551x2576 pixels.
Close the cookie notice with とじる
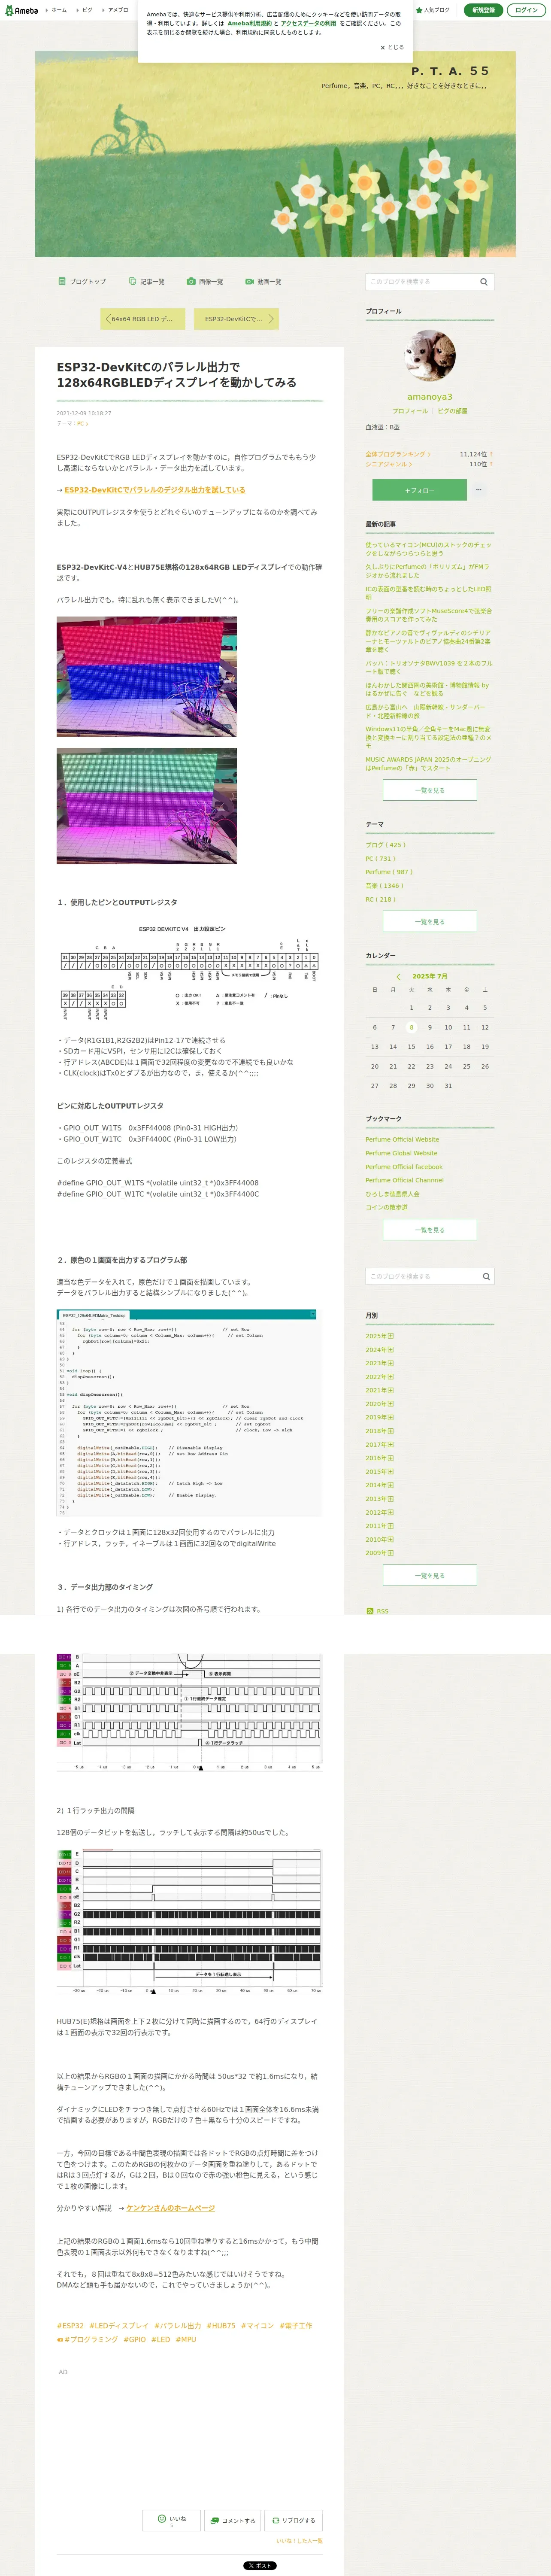click(392, 47)
